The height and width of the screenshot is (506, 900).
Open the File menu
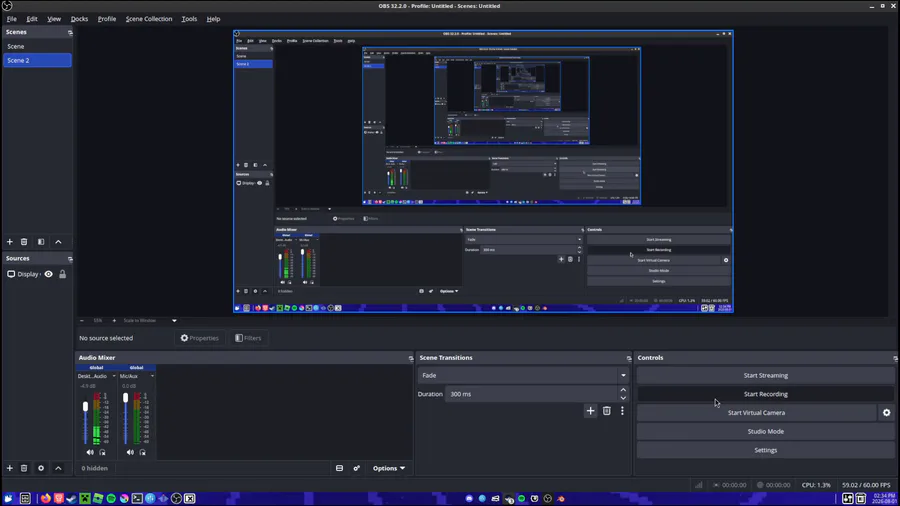[11, 19]
